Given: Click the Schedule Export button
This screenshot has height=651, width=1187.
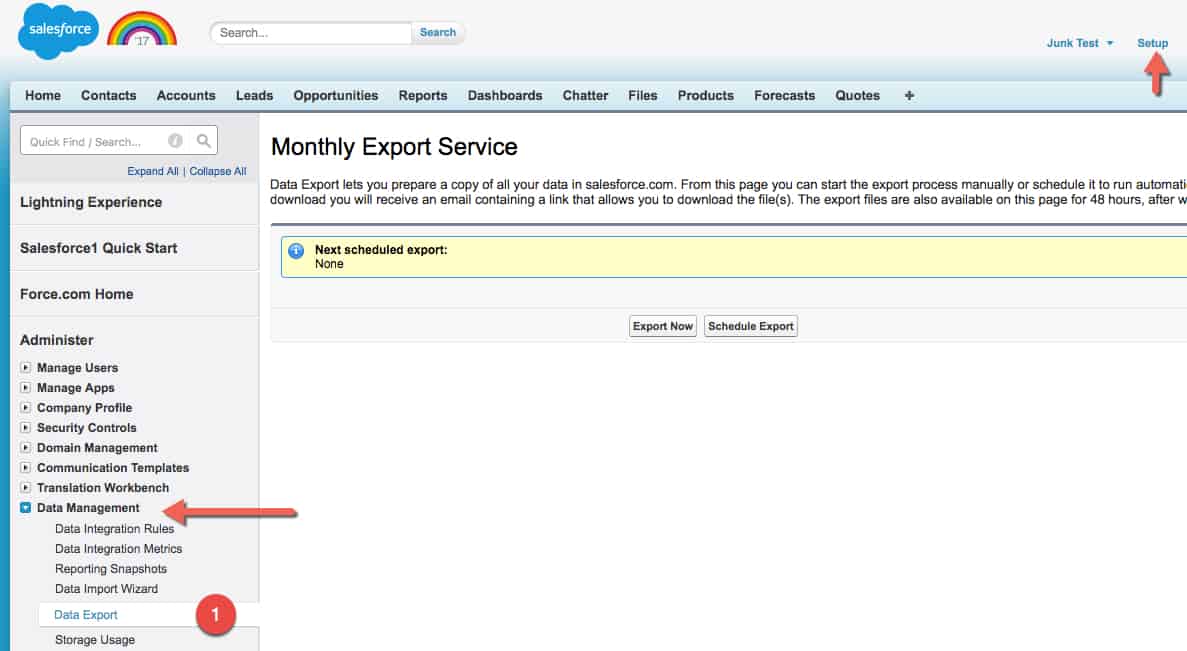Looking at the screenshot, I should coord(751,326).
